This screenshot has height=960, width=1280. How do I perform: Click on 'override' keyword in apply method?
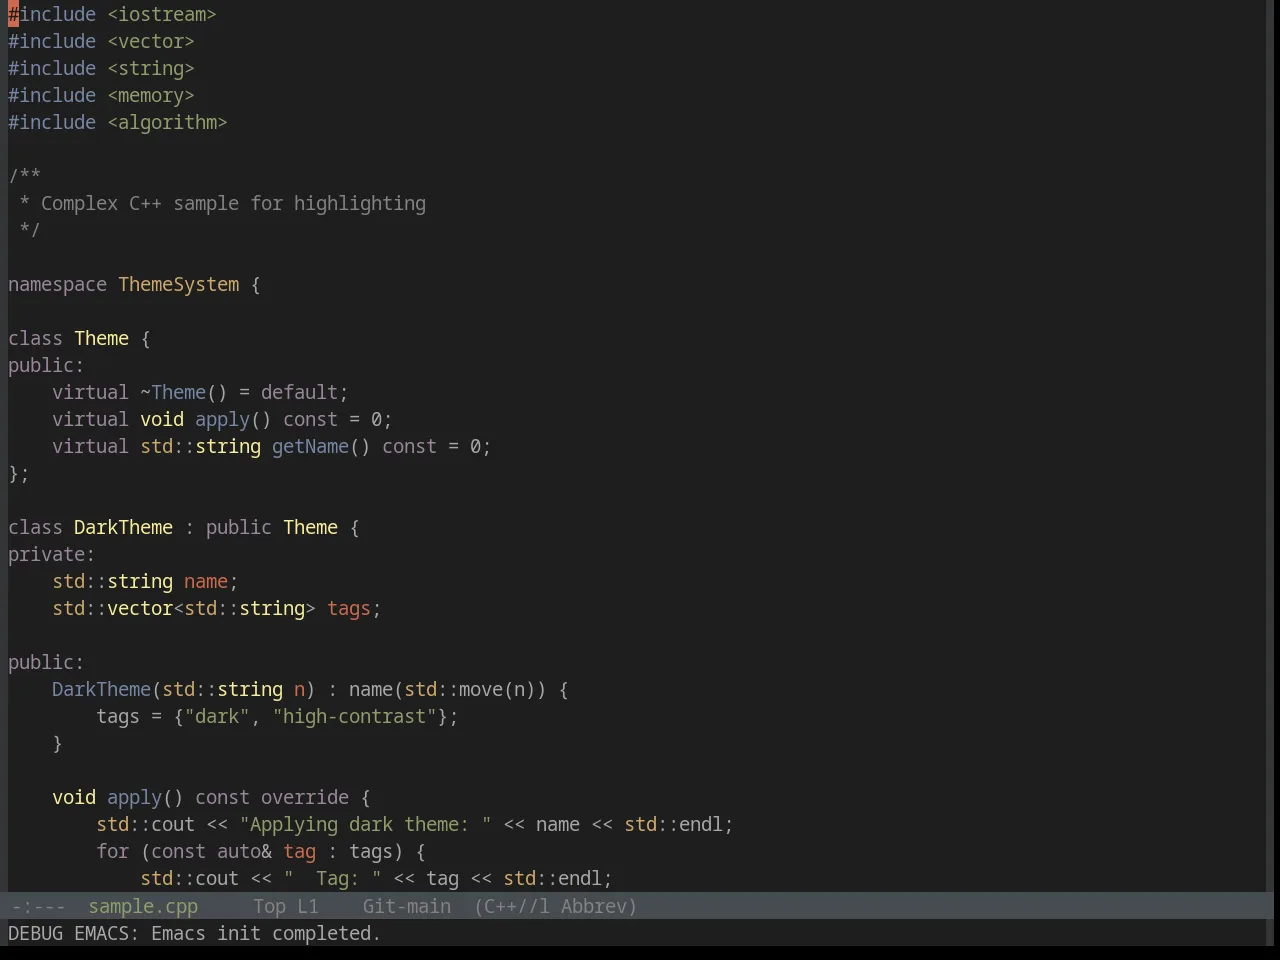[305, 798]
